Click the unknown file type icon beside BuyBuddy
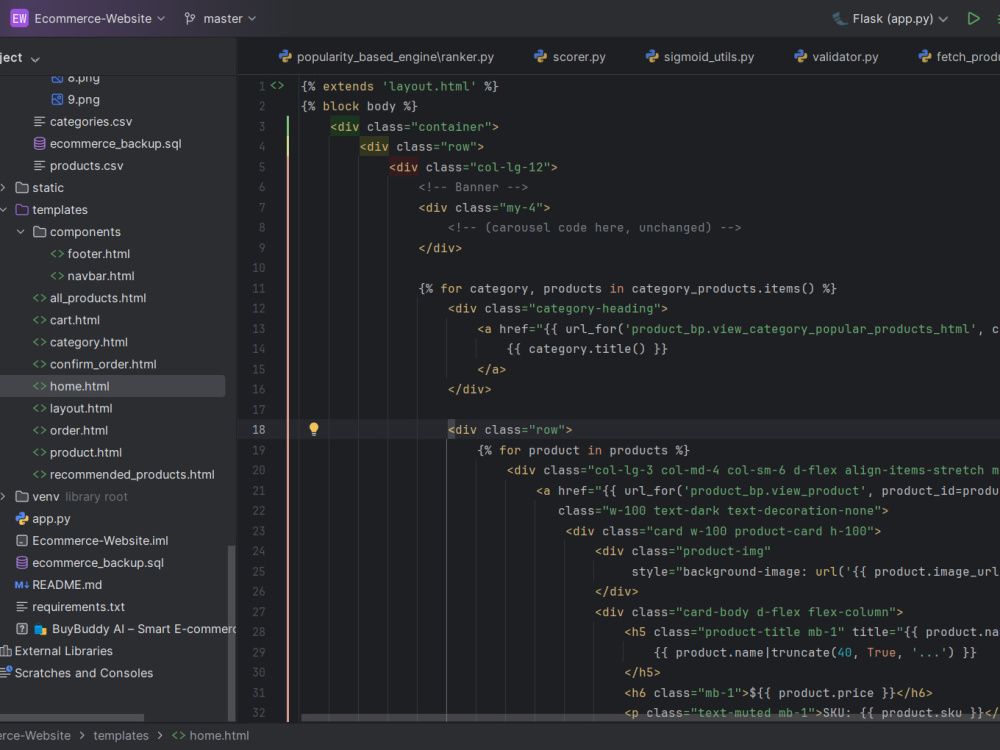This screenshot has width=1000, height=750. [22, 629]
